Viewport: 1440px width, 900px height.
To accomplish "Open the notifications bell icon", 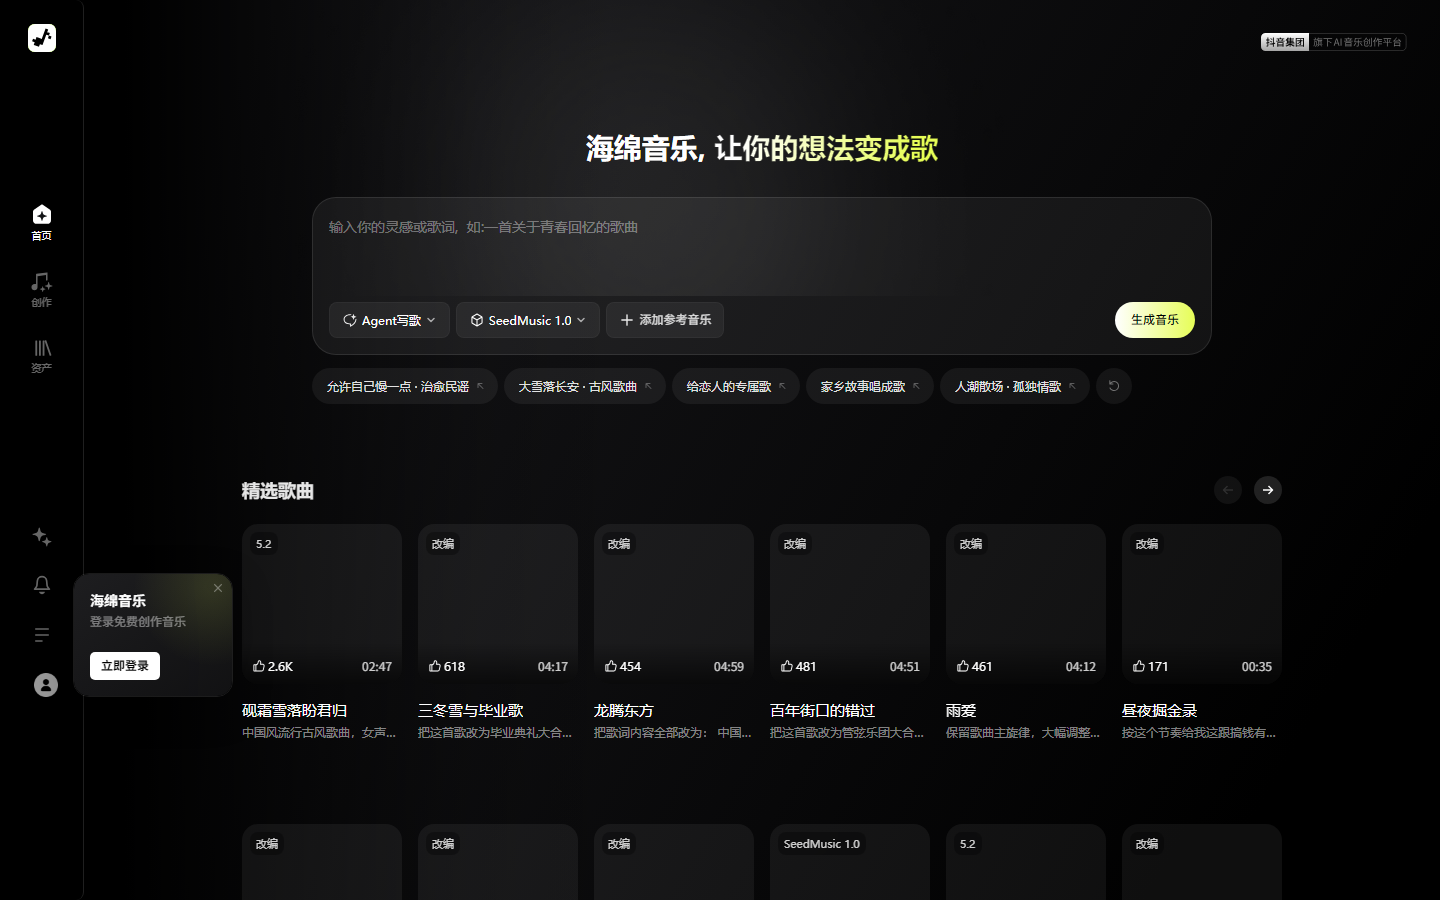I will [x=42, y=585].
